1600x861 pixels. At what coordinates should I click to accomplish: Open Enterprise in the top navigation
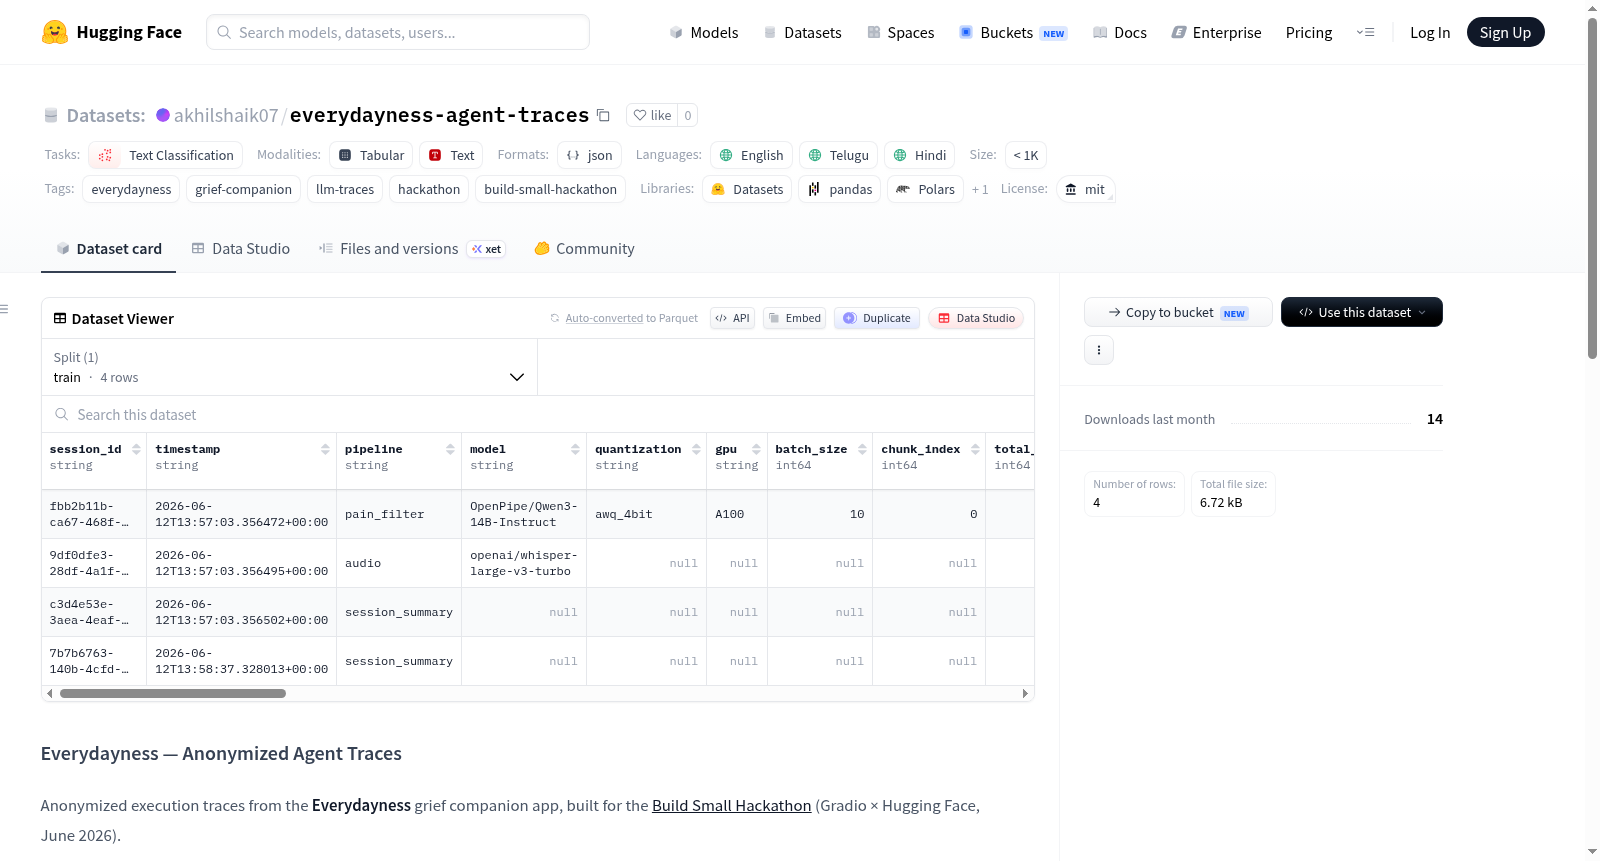pyautogui.click(x=1216, y=32)
